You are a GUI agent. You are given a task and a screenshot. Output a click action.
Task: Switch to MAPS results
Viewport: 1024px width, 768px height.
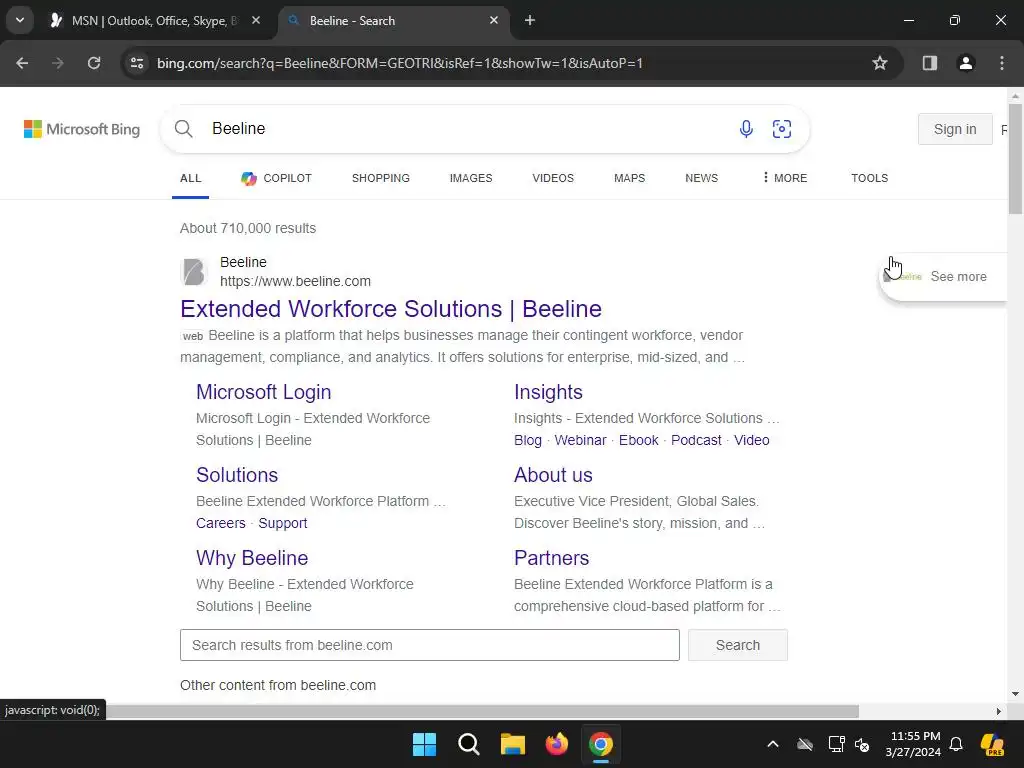[630, 178]
